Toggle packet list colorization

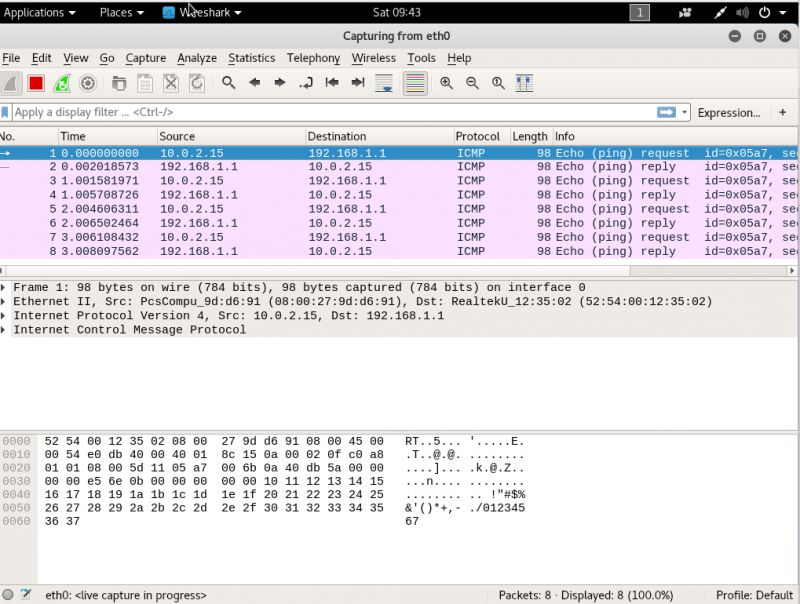click(x=415, y=83)
